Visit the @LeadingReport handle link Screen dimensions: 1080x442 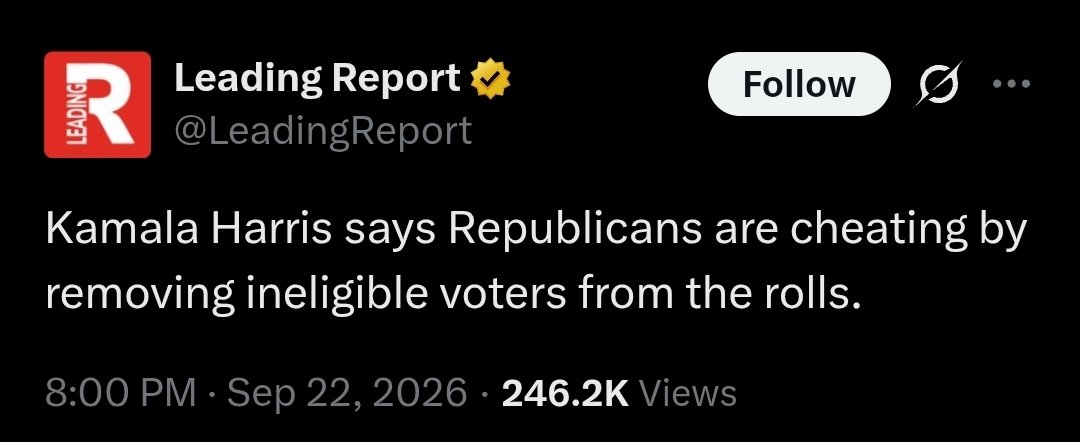tap(323, 130)
